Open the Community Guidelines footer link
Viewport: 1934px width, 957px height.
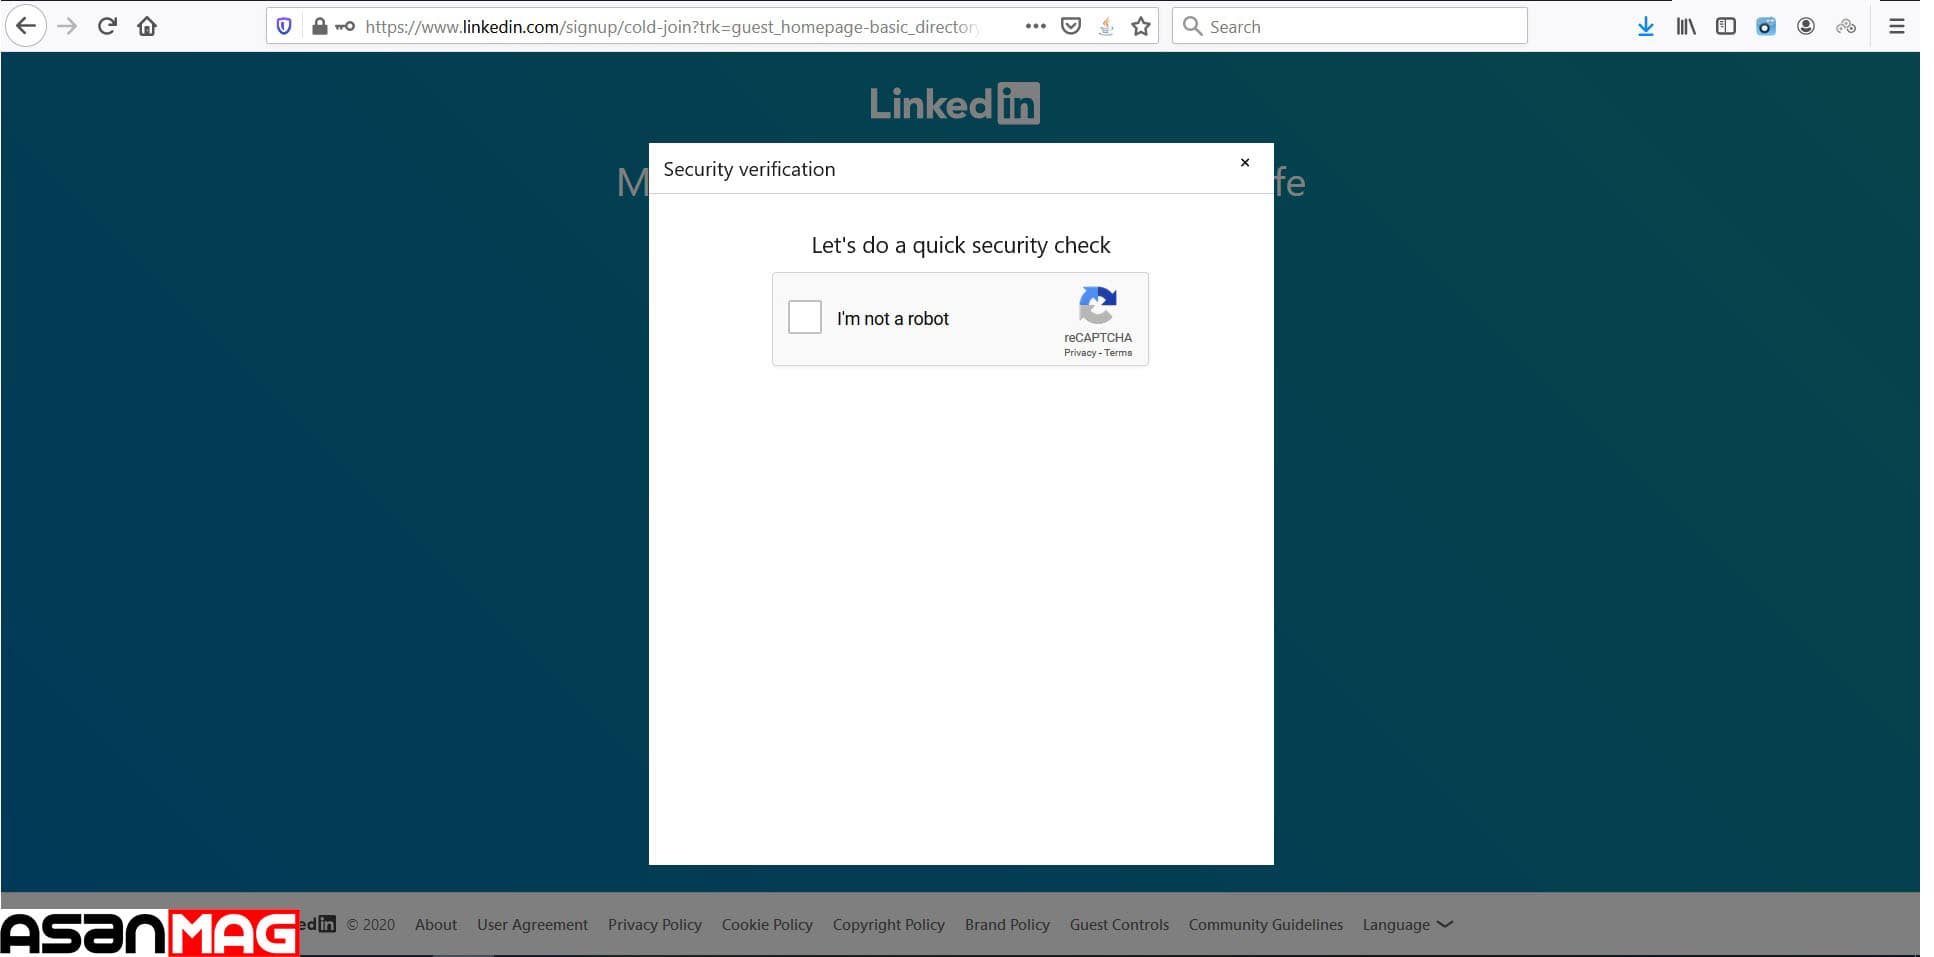pyautogui.click(x=1266, y=925)
